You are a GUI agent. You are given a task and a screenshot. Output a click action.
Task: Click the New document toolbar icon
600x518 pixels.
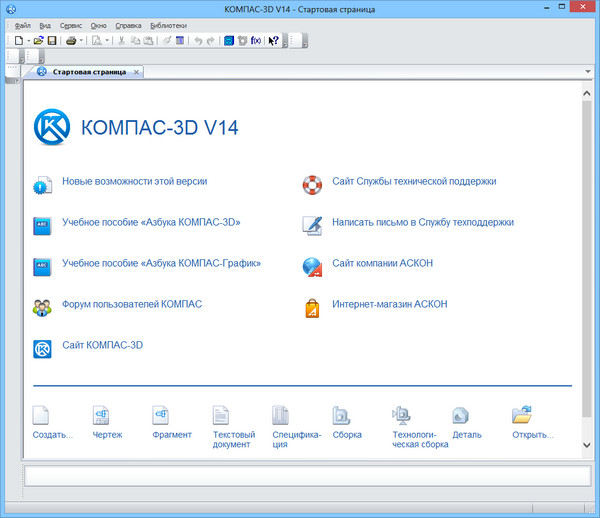tap(18, 40)
